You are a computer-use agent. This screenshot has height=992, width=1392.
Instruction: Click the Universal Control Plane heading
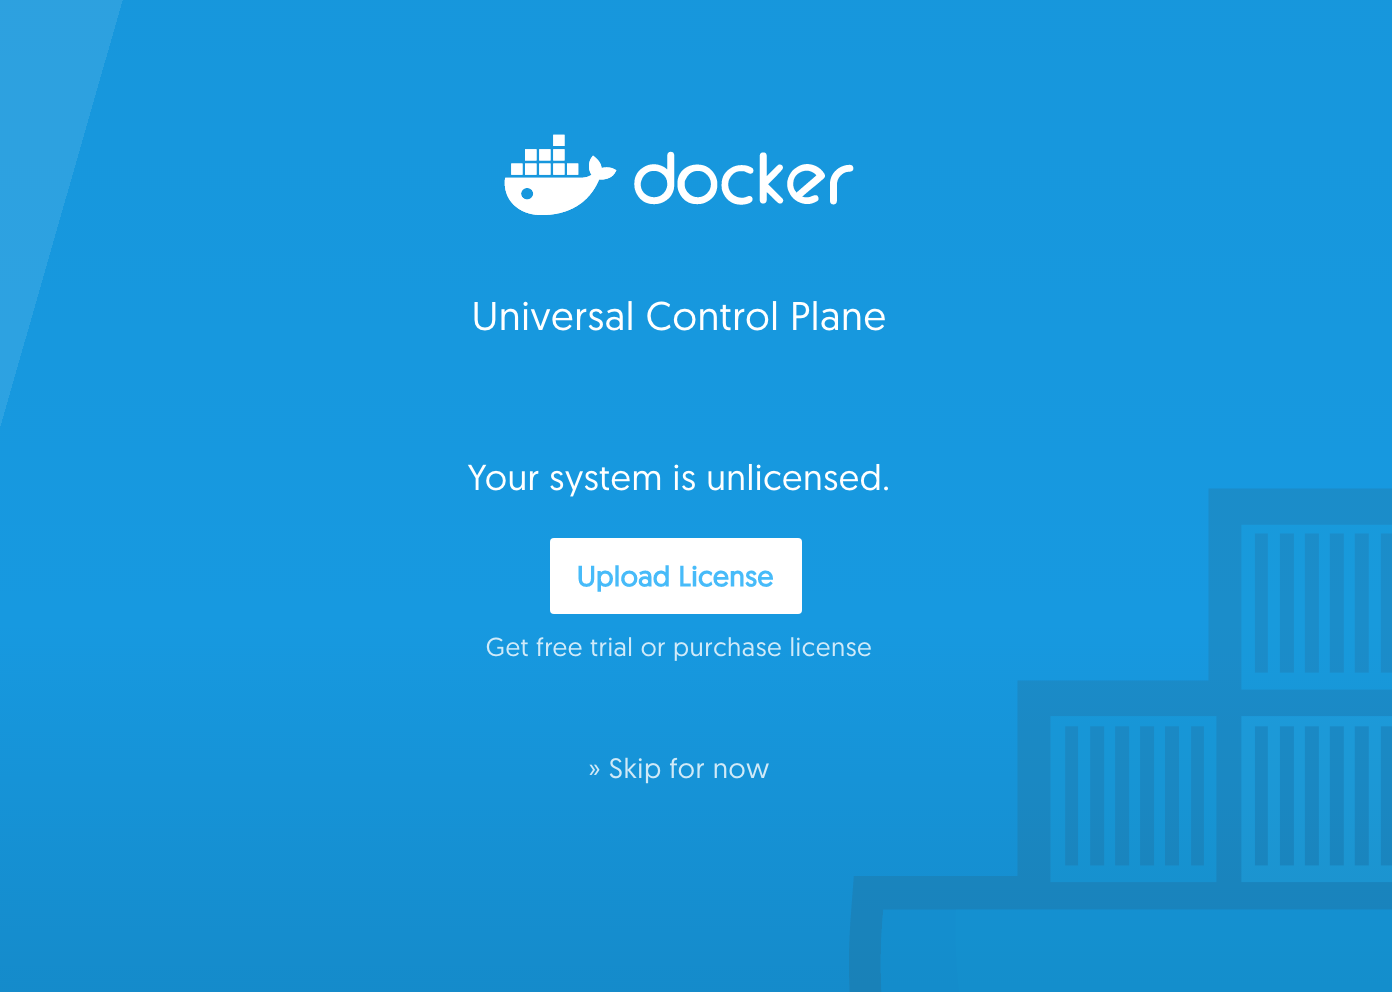[x=679, y=317]
